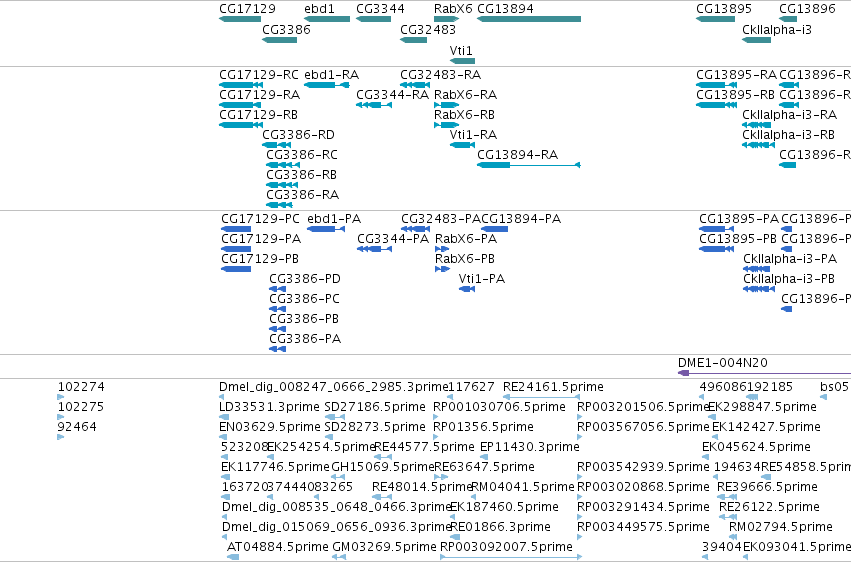851x562 pixels.
Task: Click the Vti1 gene feature
Action: 462,61
